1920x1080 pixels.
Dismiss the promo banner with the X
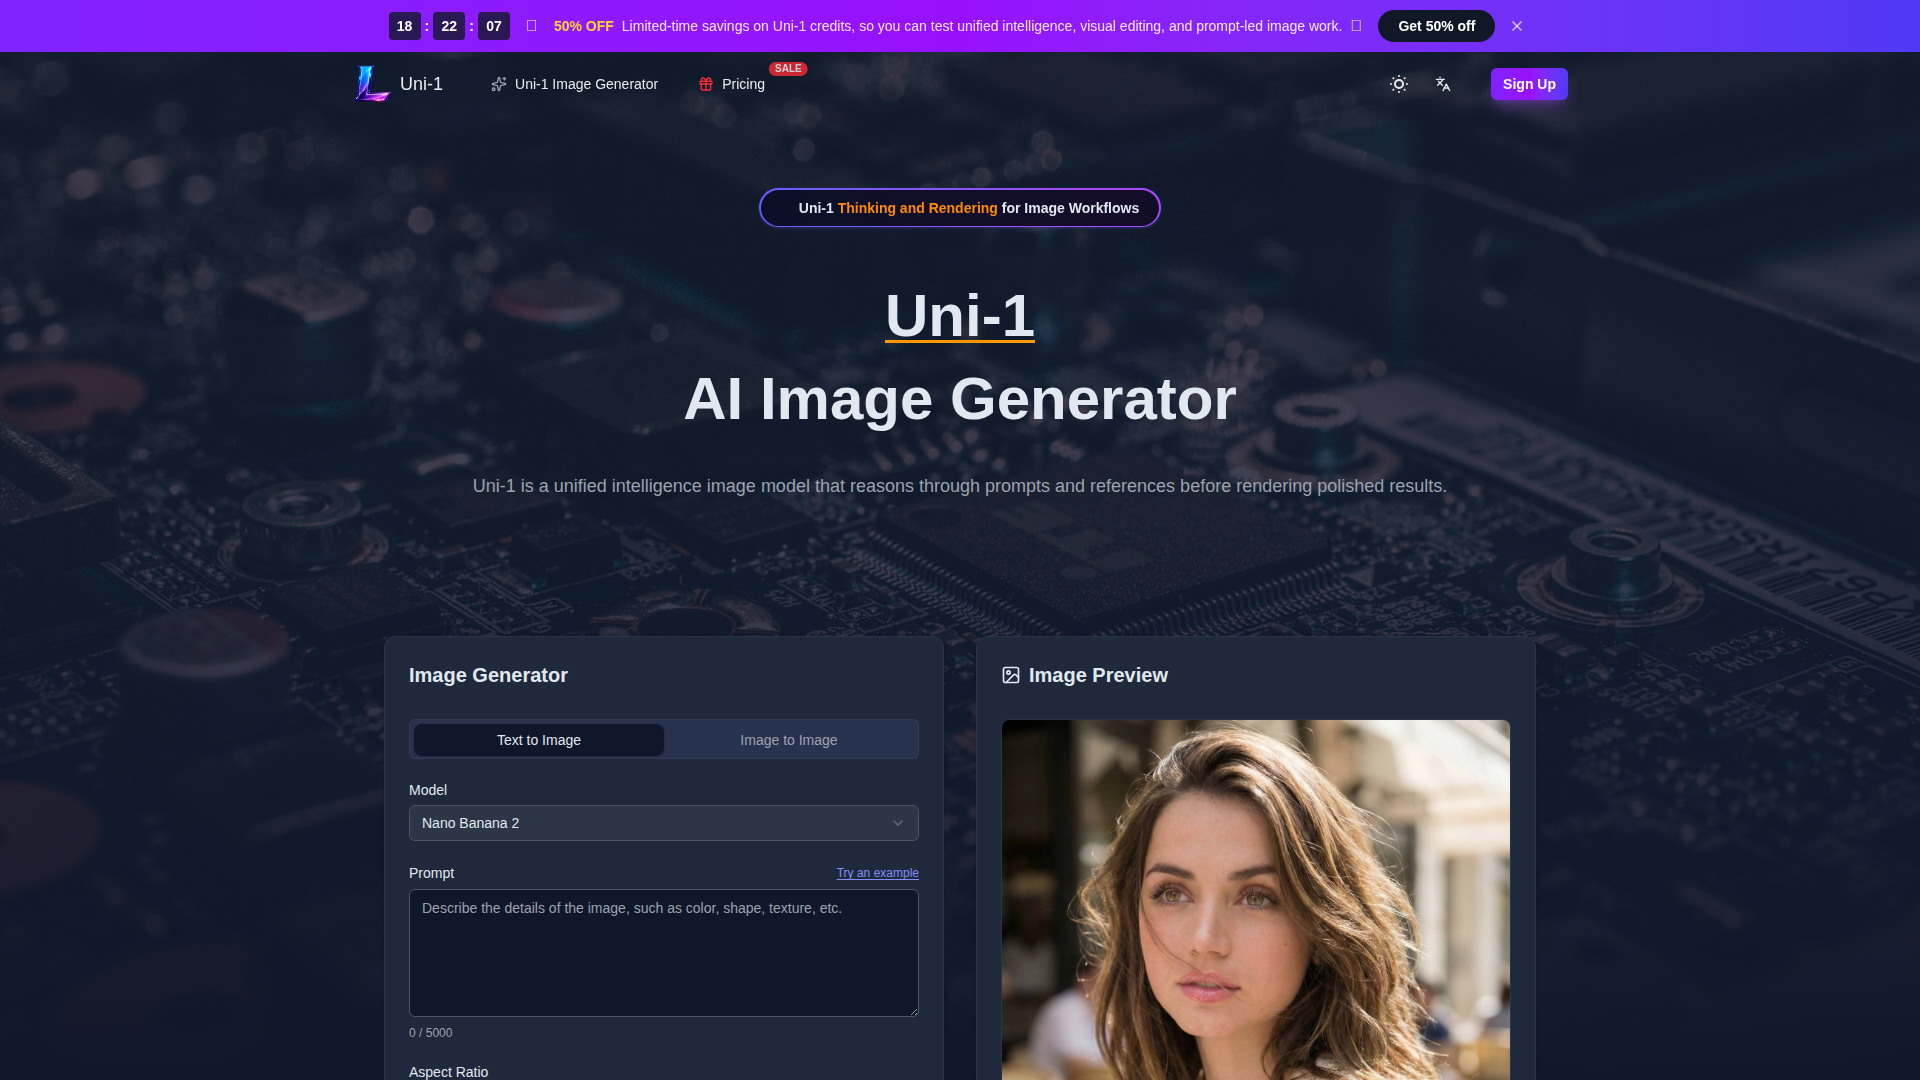tap(1517, 26)
